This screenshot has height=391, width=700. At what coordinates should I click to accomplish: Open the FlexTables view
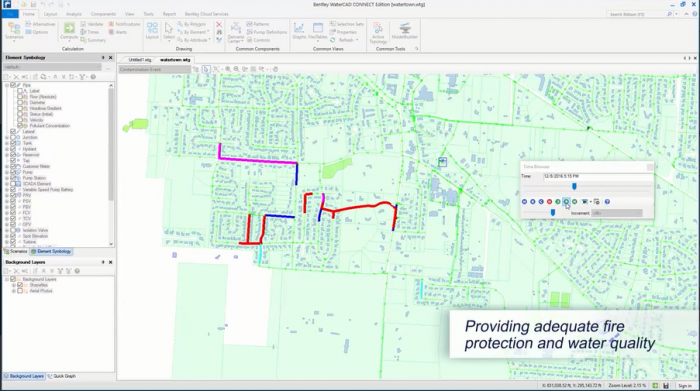[x=318, y=31]
